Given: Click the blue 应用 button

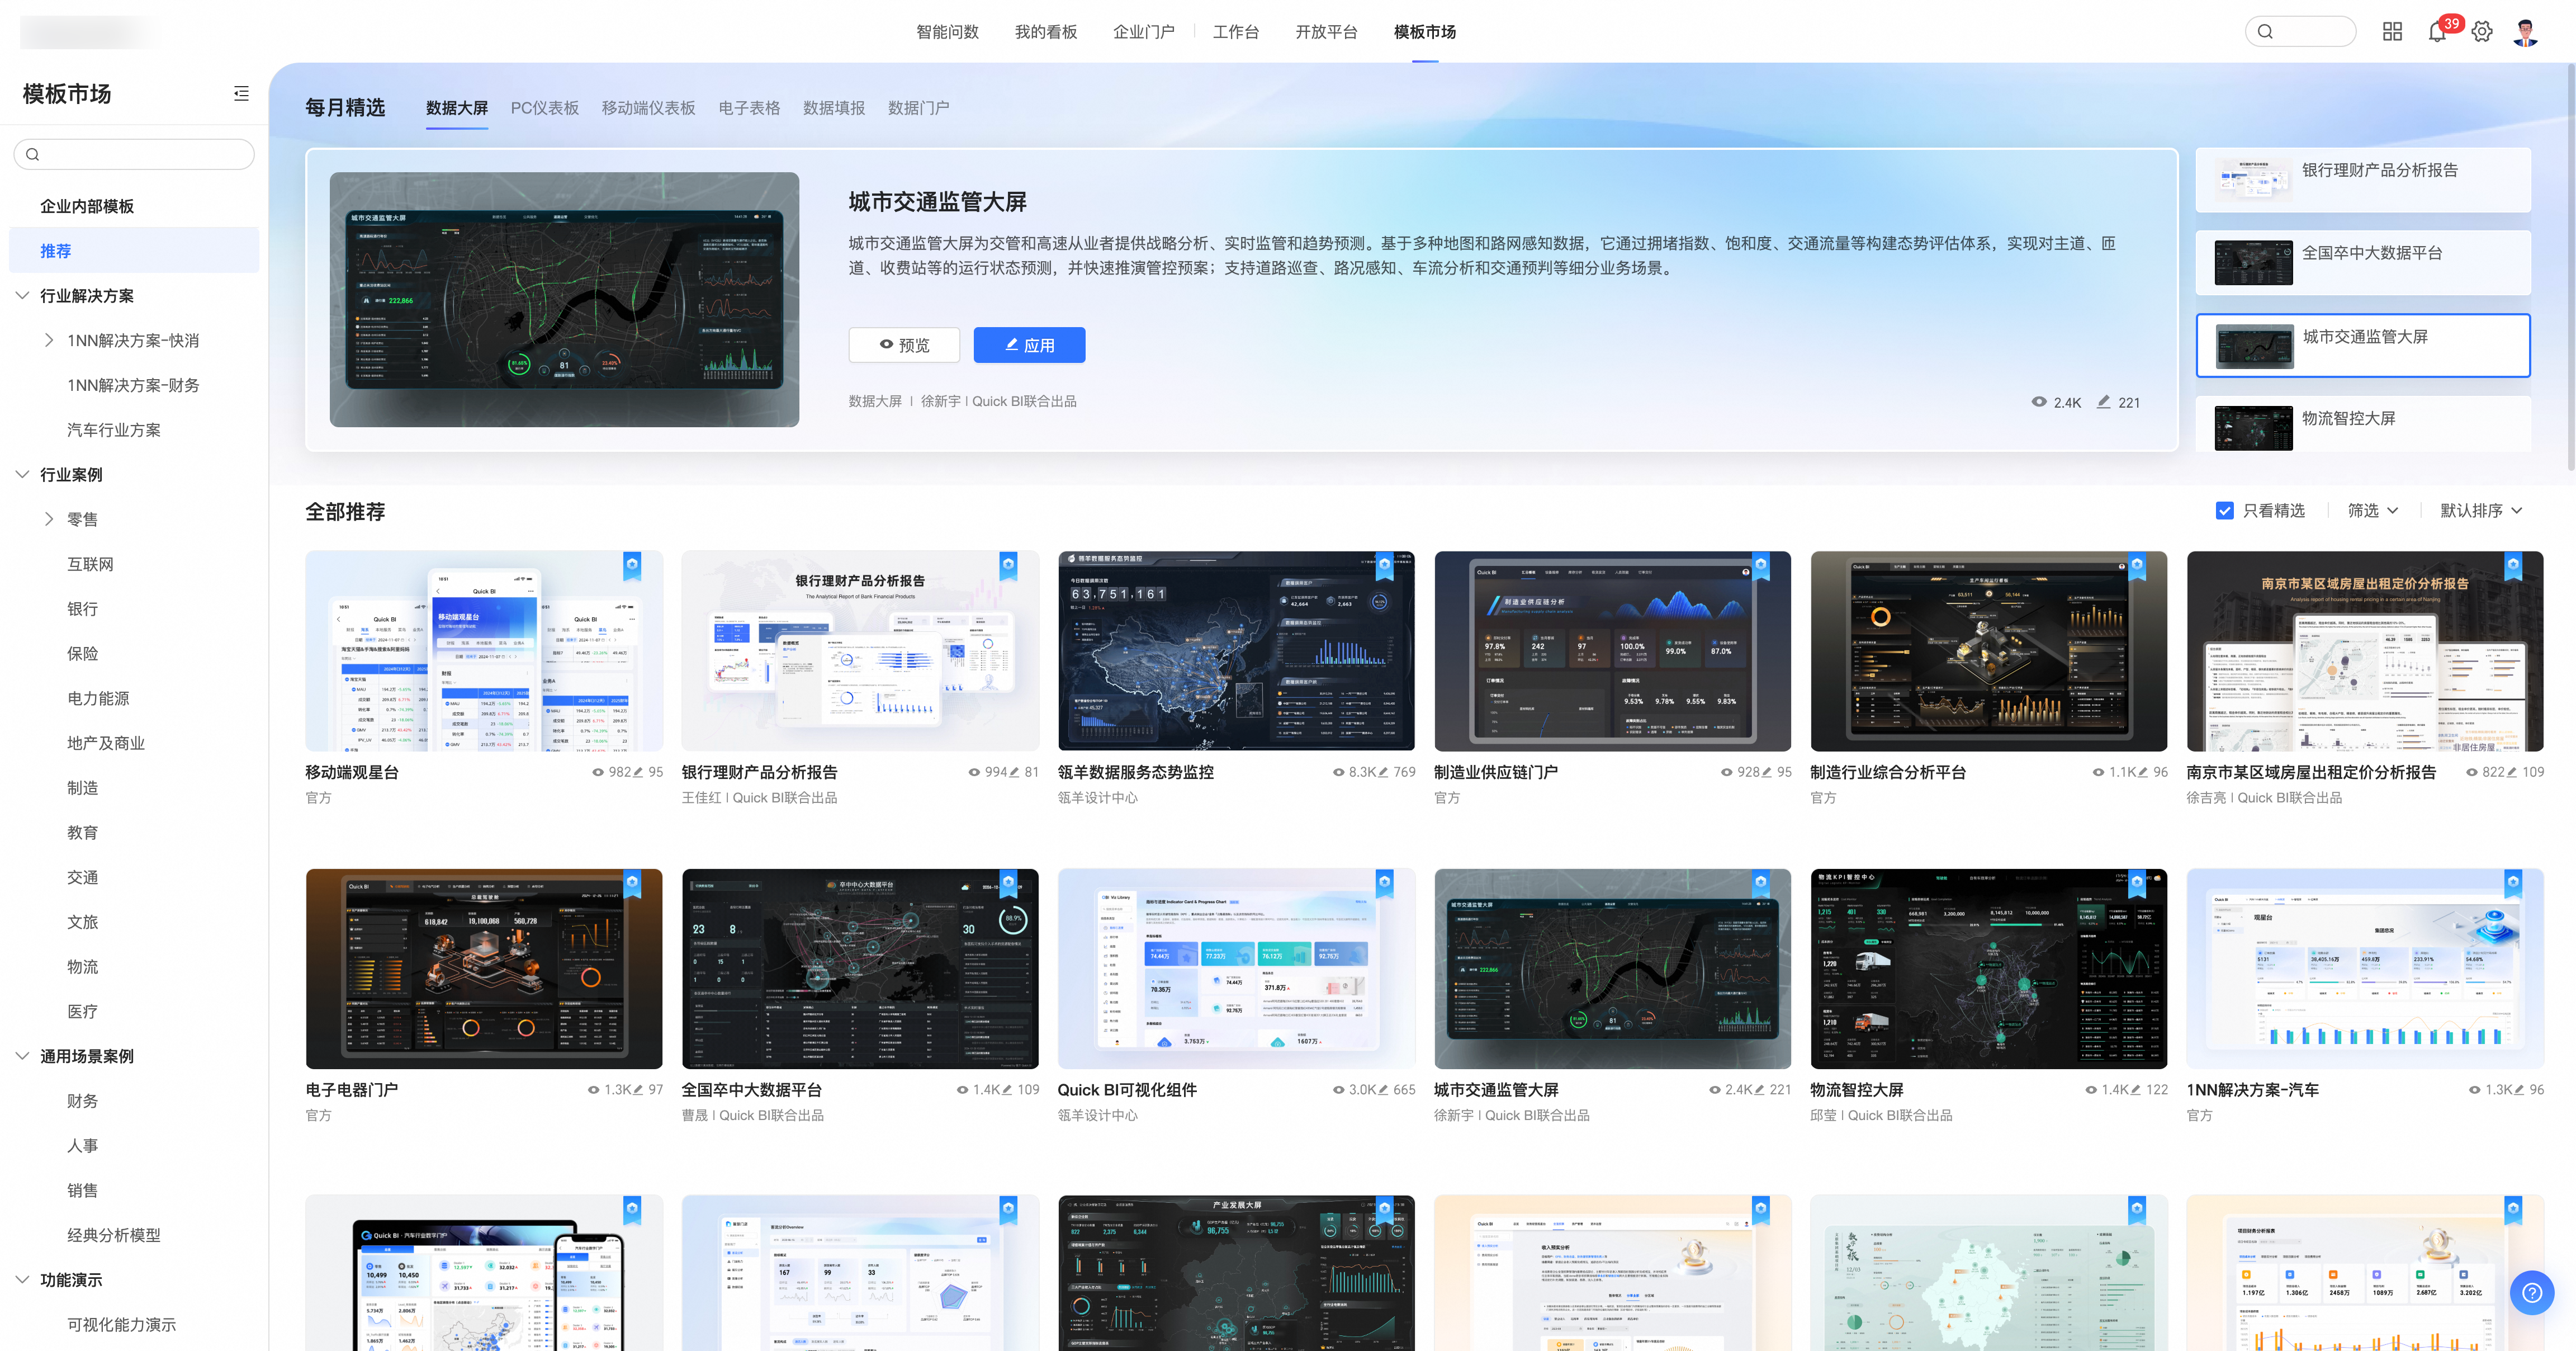Looking at the screenshot, I should point(1029,345).
